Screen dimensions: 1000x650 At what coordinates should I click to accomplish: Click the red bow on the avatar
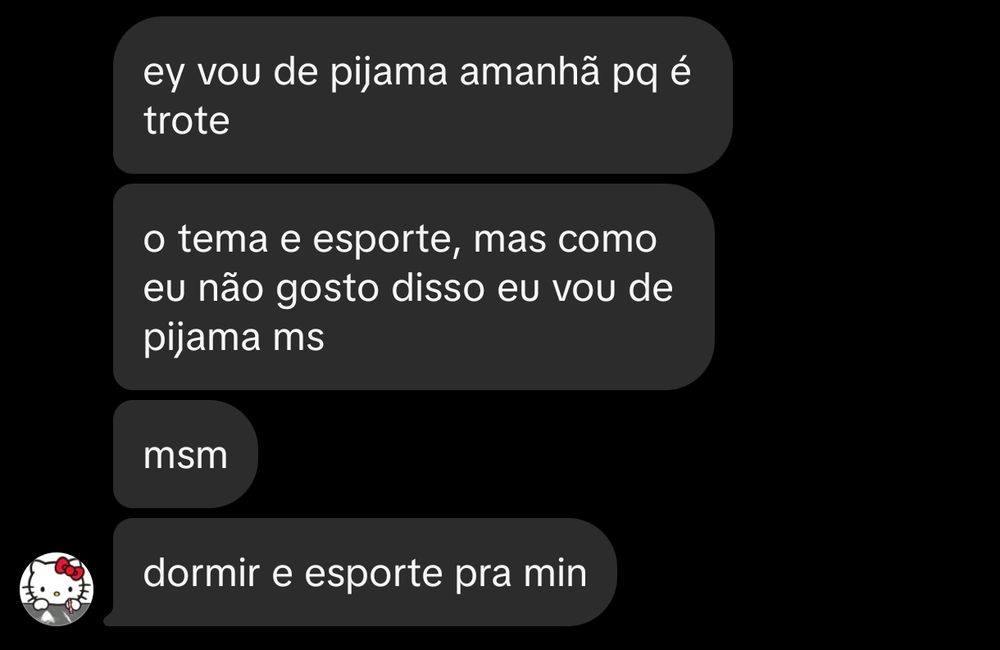(69, 568)
